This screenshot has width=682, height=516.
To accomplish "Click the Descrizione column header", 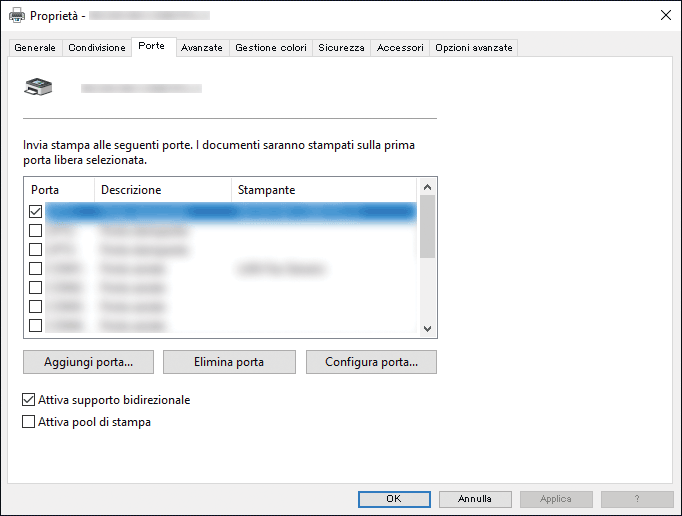I will 163,190.
